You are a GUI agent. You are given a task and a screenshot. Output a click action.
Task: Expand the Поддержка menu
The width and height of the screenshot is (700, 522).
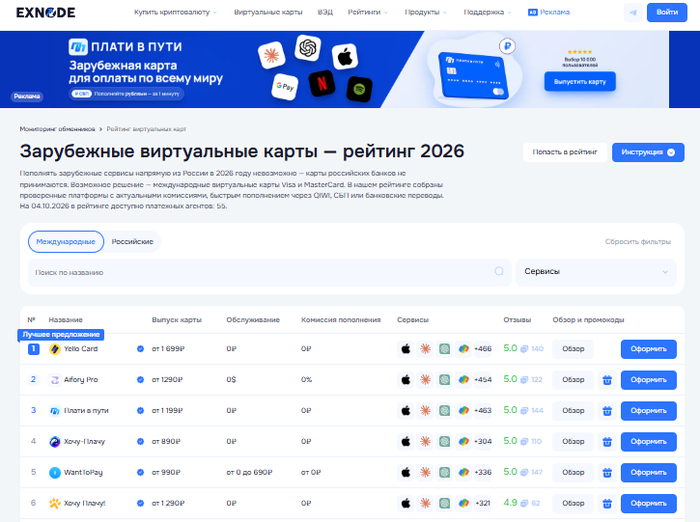[x=487, y=13]
